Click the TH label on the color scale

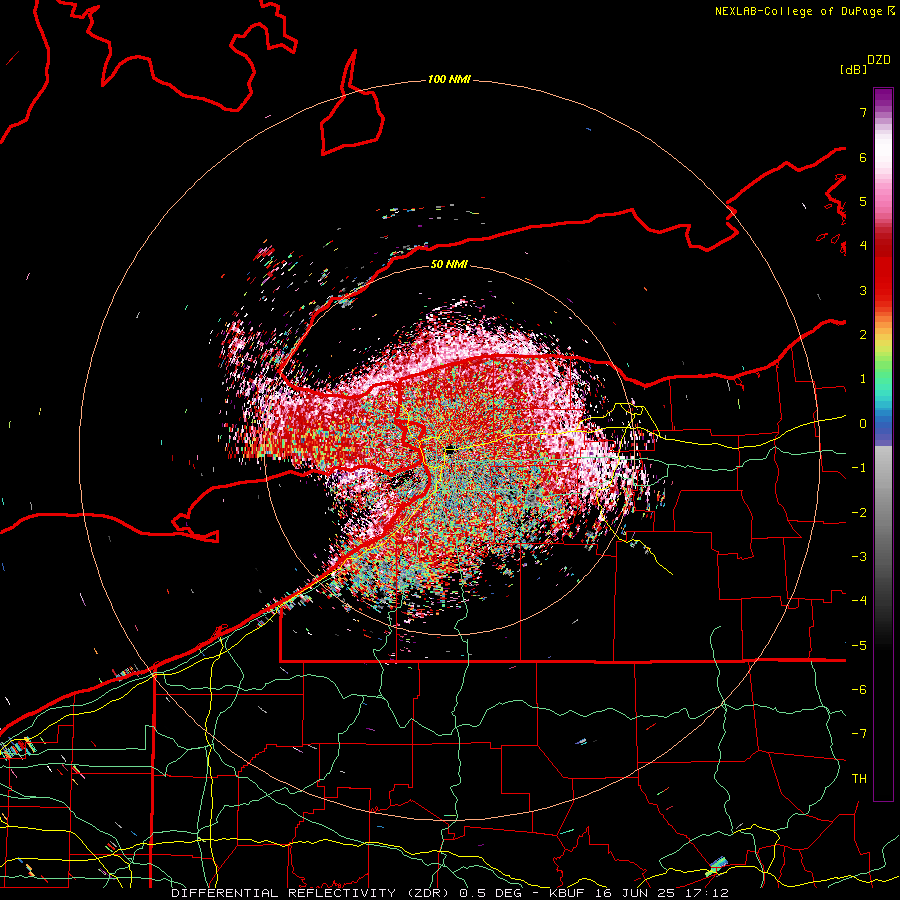pyautogui.click(x=859, y=779)
